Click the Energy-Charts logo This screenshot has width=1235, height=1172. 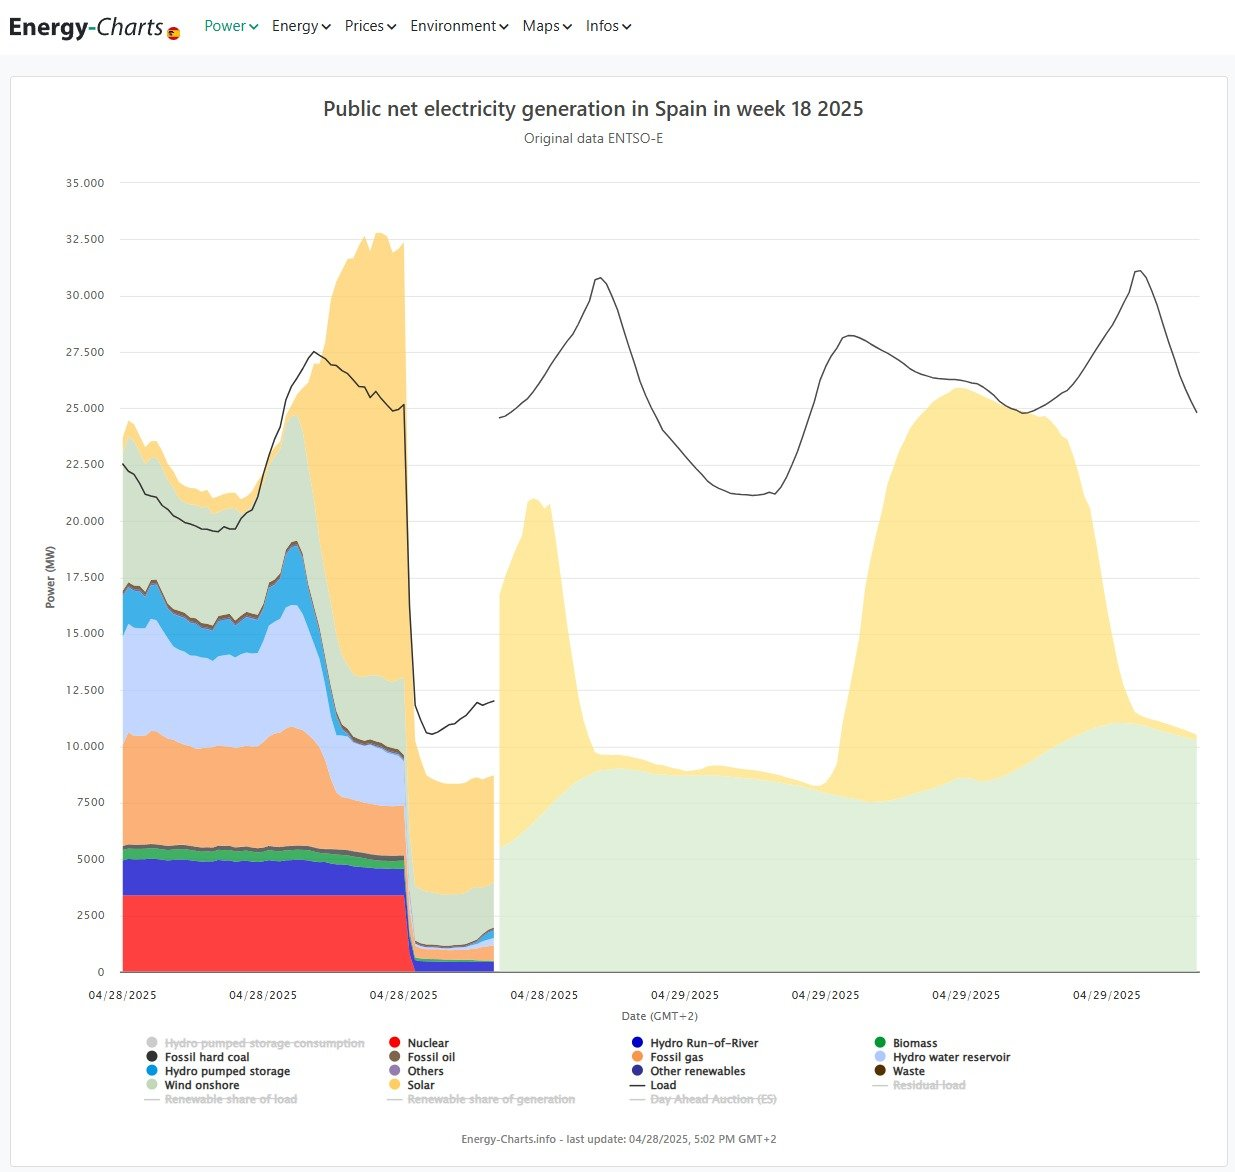tap(85, 27)
